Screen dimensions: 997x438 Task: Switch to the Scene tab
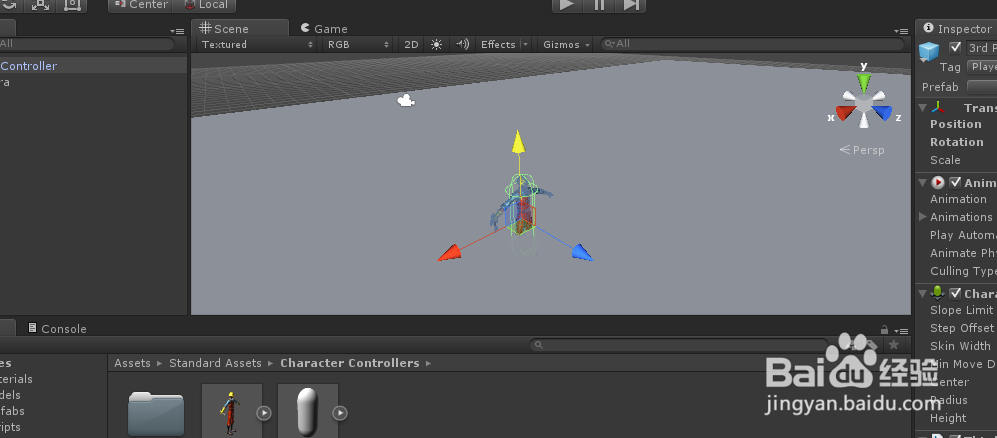click(x=240, y=28)
